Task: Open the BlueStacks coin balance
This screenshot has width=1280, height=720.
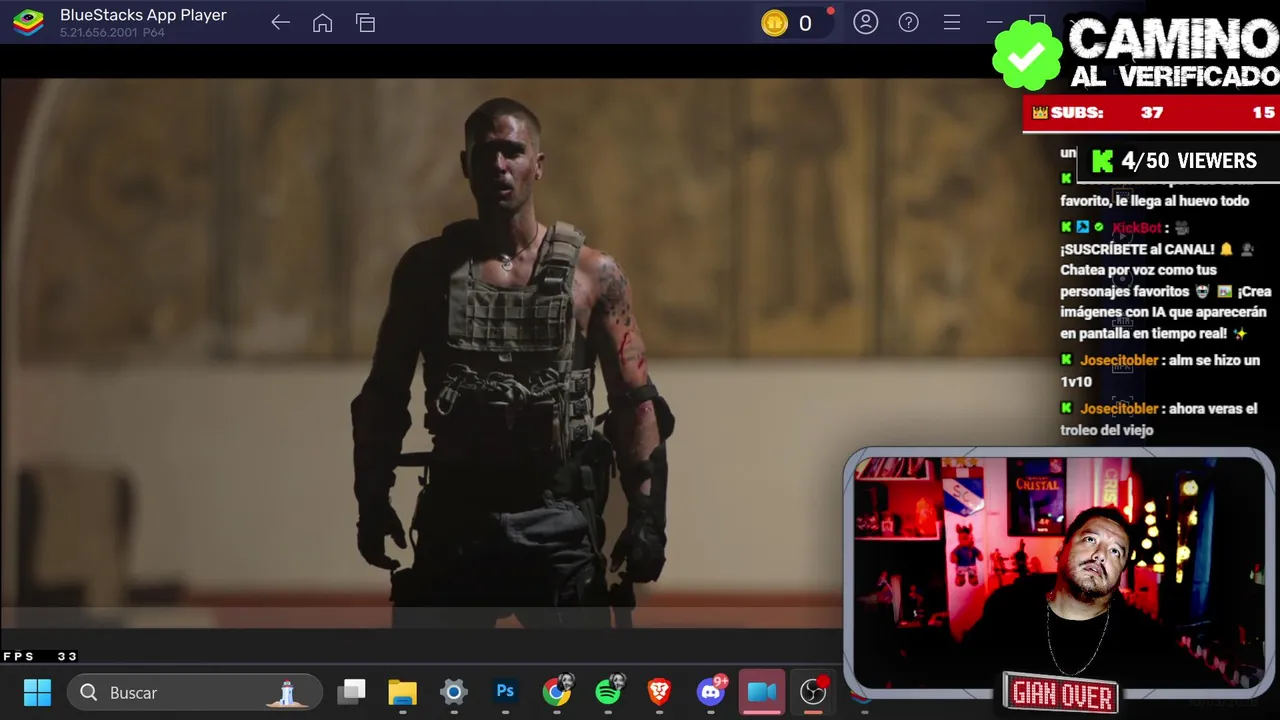Action: [788, 23]
